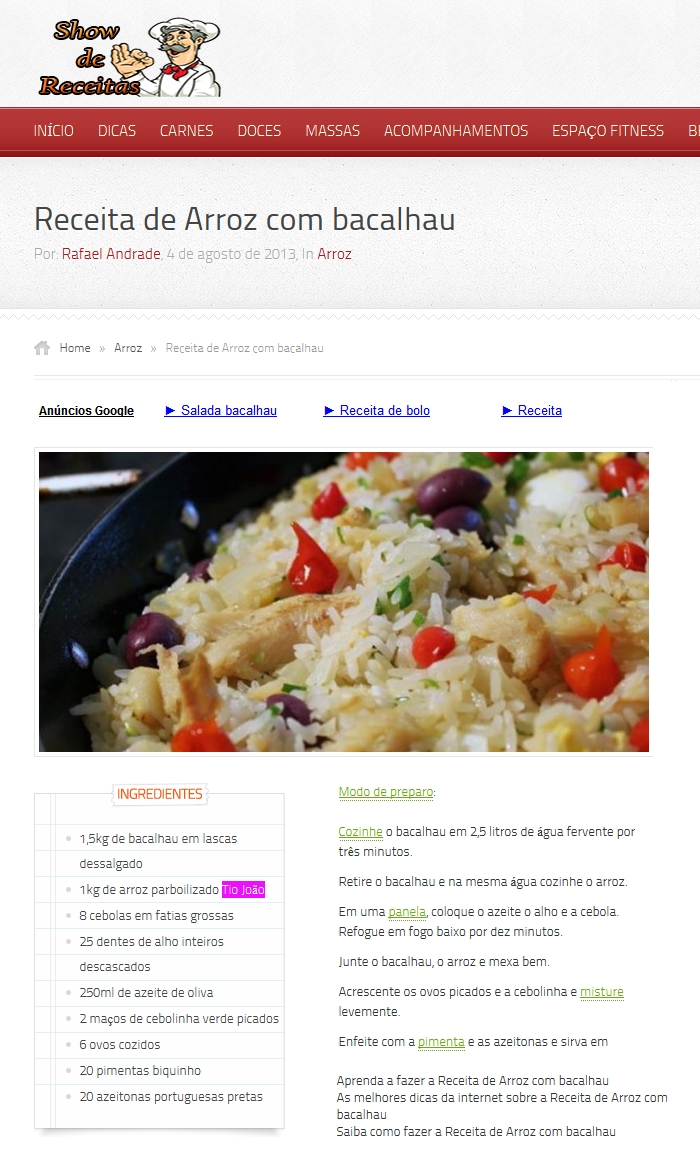This screenshot has height=1169, width=700.
Task: Click Home in the breadcrumb trail
Action: [x=75, y=348]
